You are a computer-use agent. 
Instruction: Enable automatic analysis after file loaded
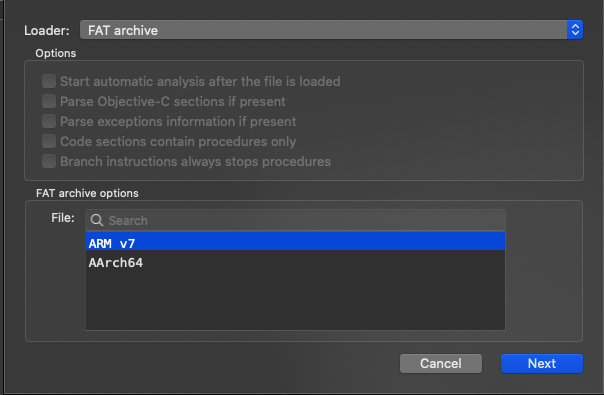(x=49, y=81)
